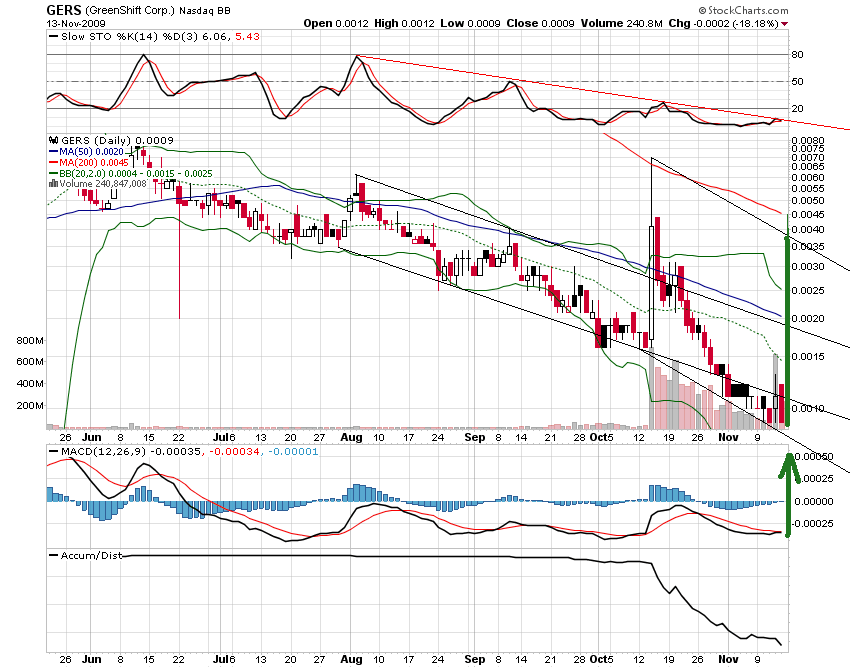The image size is (850, 668).
Task: Click the long red wick candle near June 22
Action: pos(179,249)
